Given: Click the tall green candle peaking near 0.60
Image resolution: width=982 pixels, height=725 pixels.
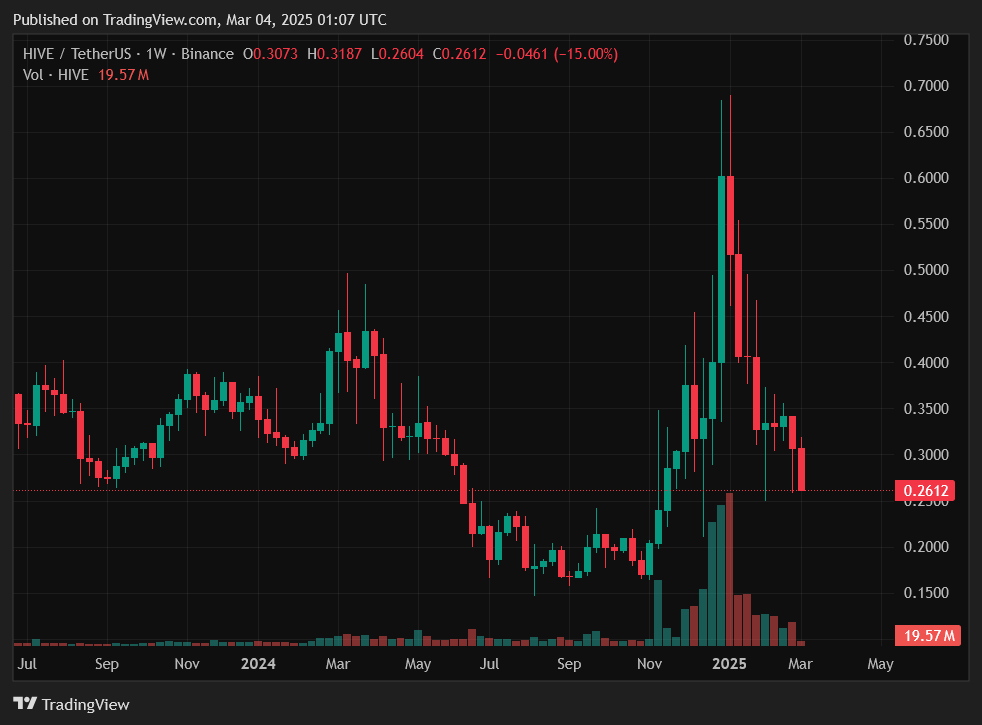Looking at the screenshot, I should [x=721, y=269].
